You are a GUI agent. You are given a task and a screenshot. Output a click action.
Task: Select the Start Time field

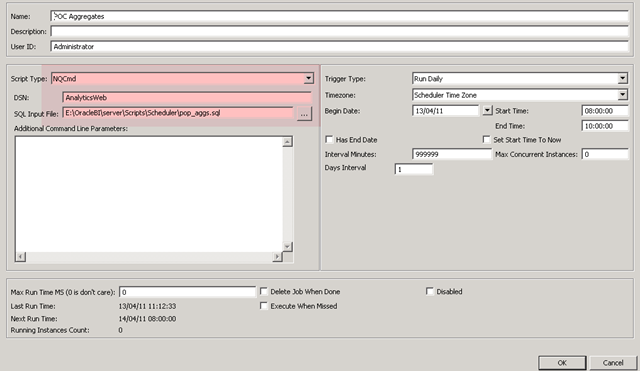pos(605,111)
